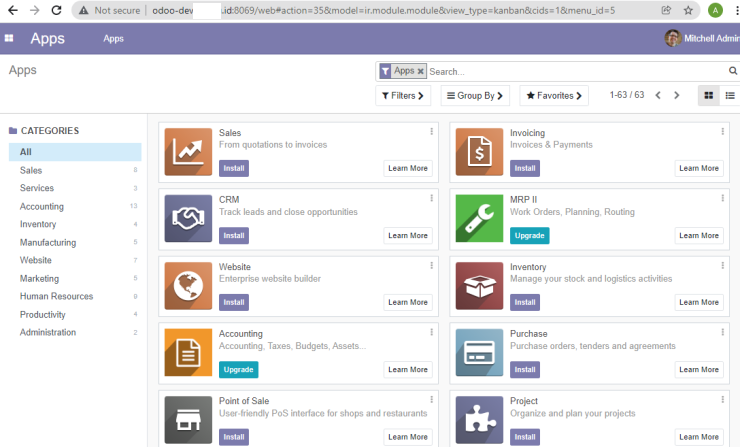Open the CRM card options menu

click(431, 198)
